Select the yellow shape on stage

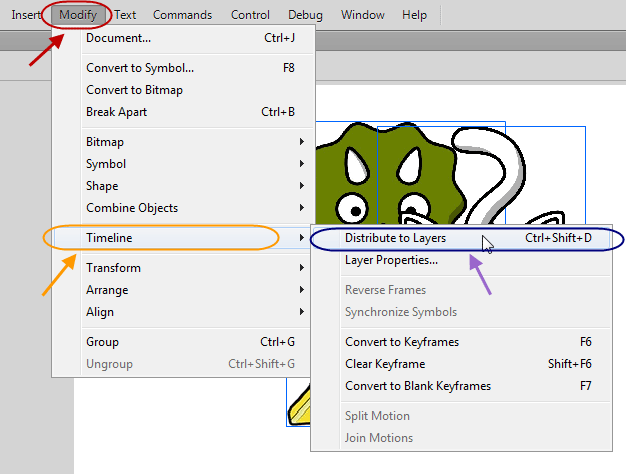tap(300, 407)
